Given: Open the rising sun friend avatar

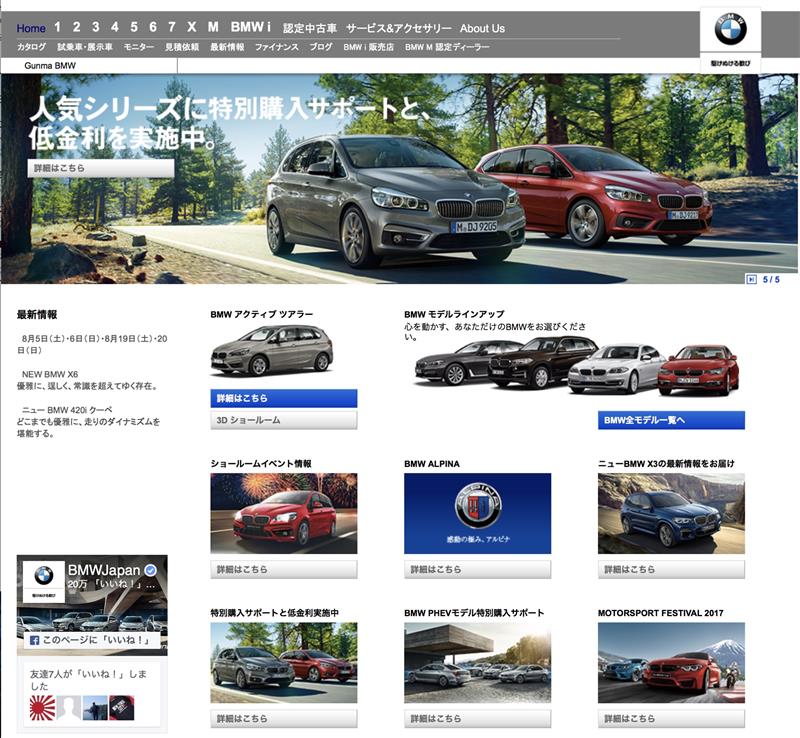Looking at the screenshot, I should [42, 708].
